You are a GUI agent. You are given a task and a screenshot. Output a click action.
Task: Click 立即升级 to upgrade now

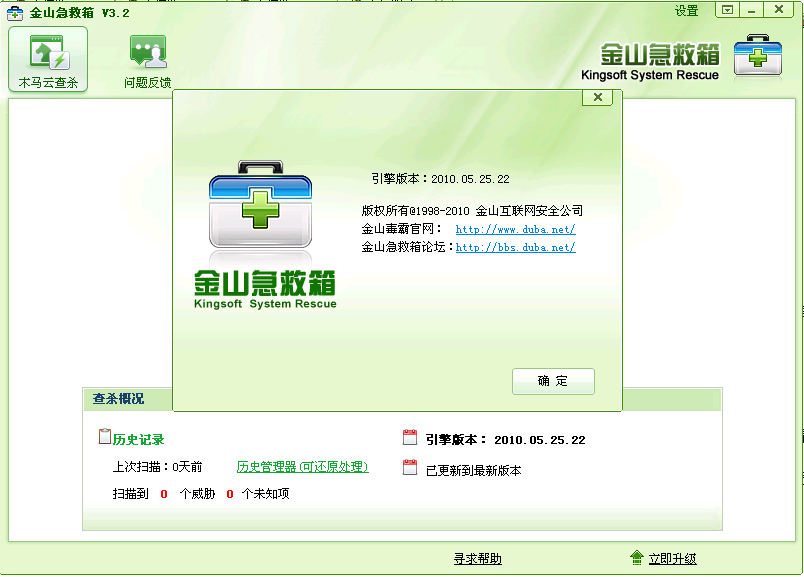tap(672, 559)
